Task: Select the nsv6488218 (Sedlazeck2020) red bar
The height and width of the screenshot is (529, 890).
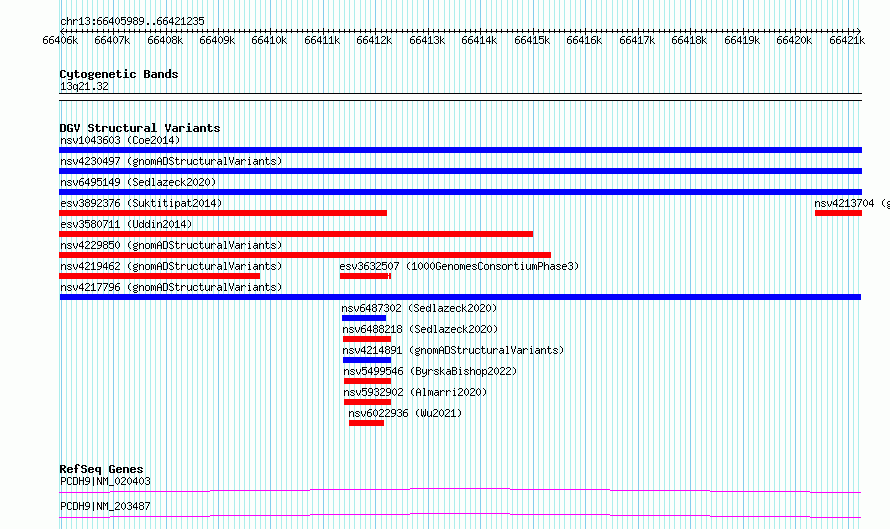Action: (x=367, y=339)
